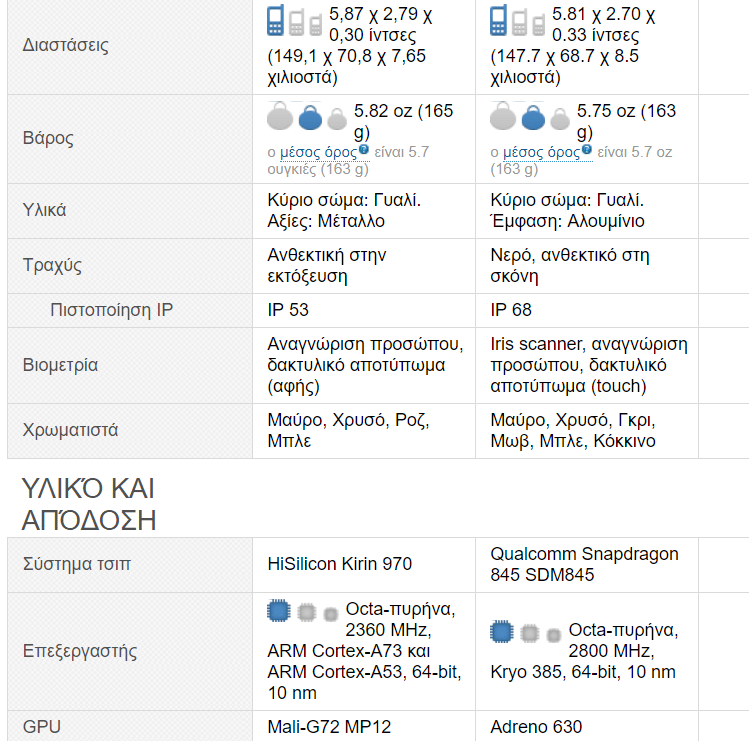
Task: Click the Πιστοποίηση IP sub-row label
Action: coord(111,310)
